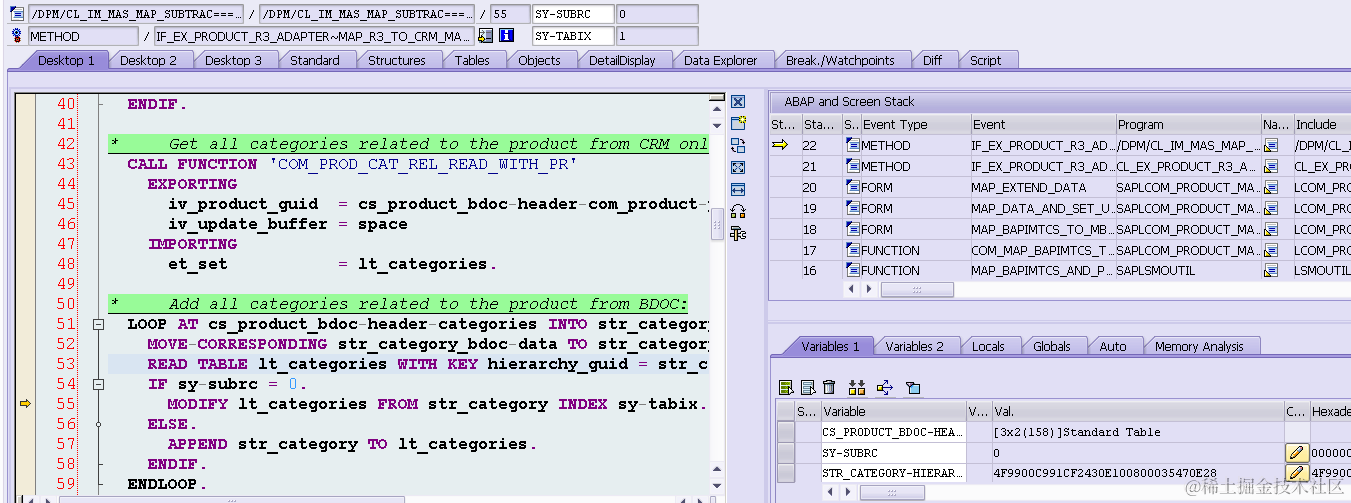Open the Structures tab
This screenshot has height=503, width=1351.
397,60
